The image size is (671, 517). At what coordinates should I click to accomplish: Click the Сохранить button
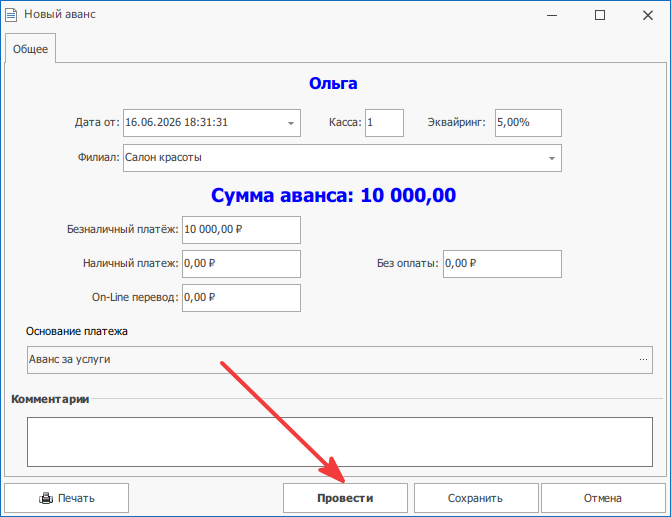click(475, 498)
